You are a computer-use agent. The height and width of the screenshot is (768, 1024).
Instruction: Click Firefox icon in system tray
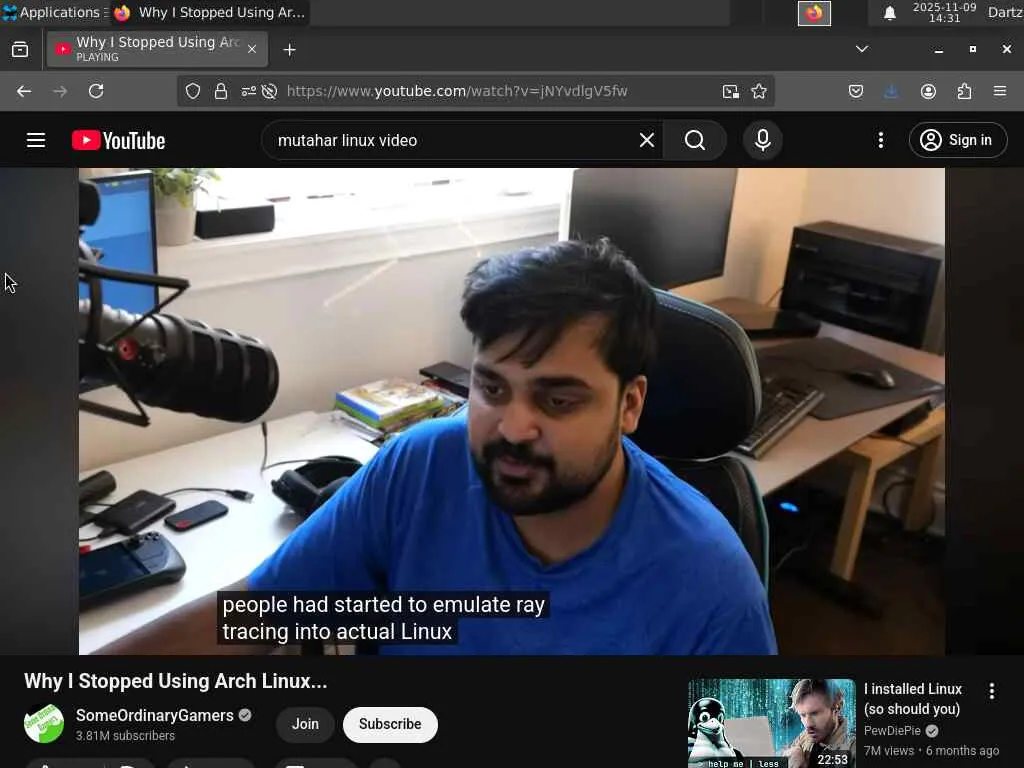pos(814,13)
